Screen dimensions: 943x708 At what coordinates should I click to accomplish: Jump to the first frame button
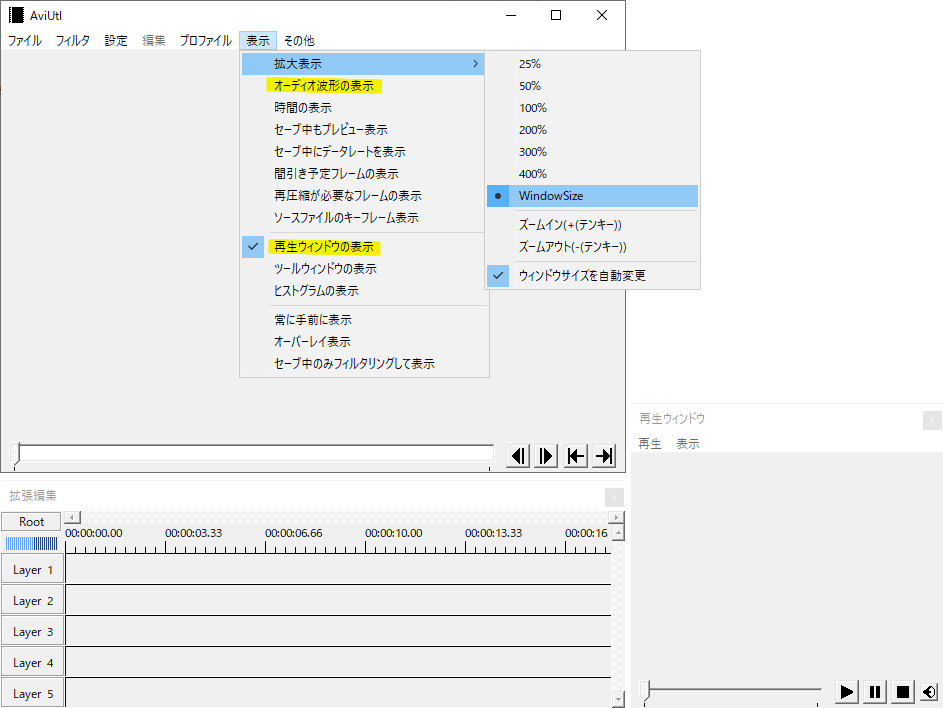click(576, 456)
